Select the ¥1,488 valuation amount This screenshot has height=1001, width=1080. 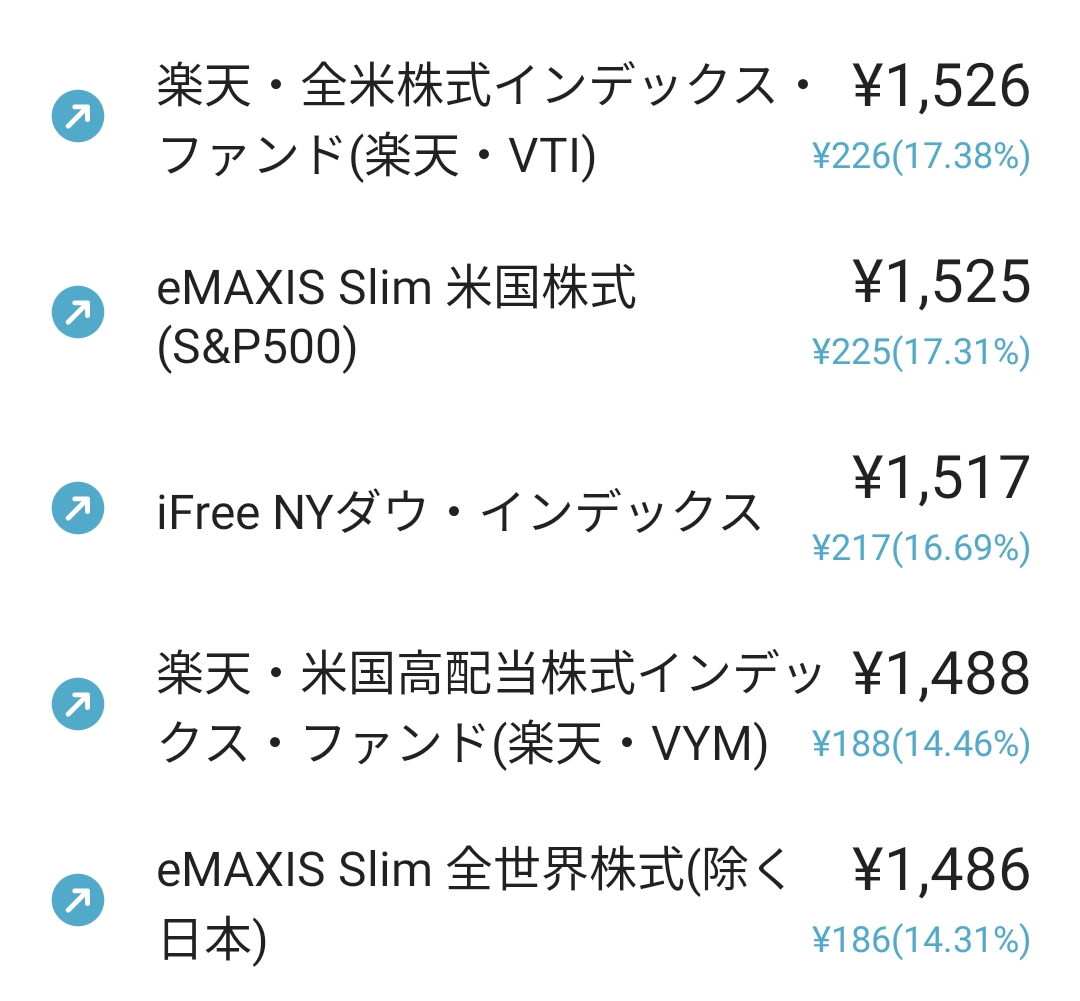pyautogui.click(x=942, y=674)
